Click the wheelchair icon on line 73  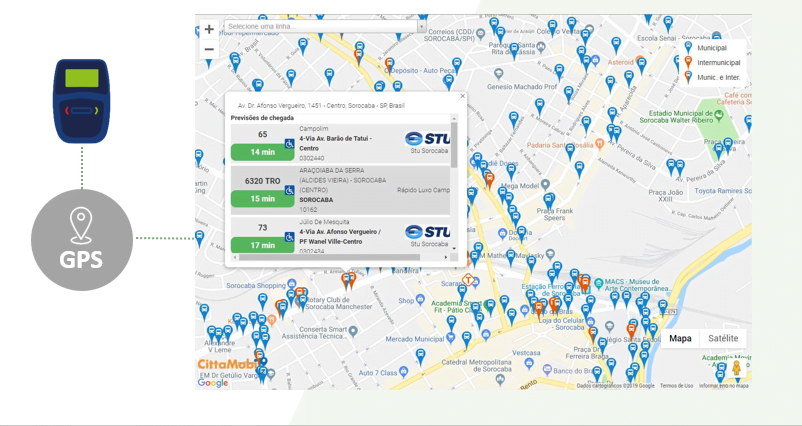click(x=289, y=237)
